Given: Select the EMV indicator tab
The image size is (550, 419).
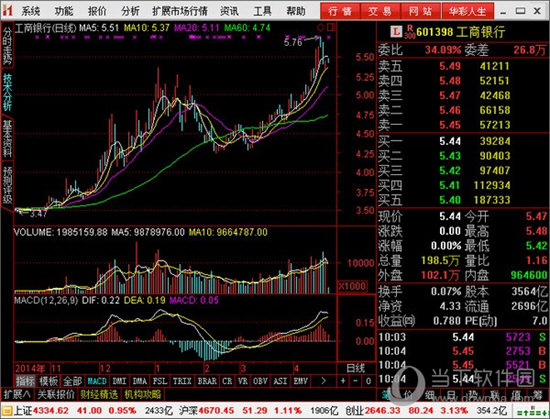Looking at the screenshot, I should tap(301, 381).
